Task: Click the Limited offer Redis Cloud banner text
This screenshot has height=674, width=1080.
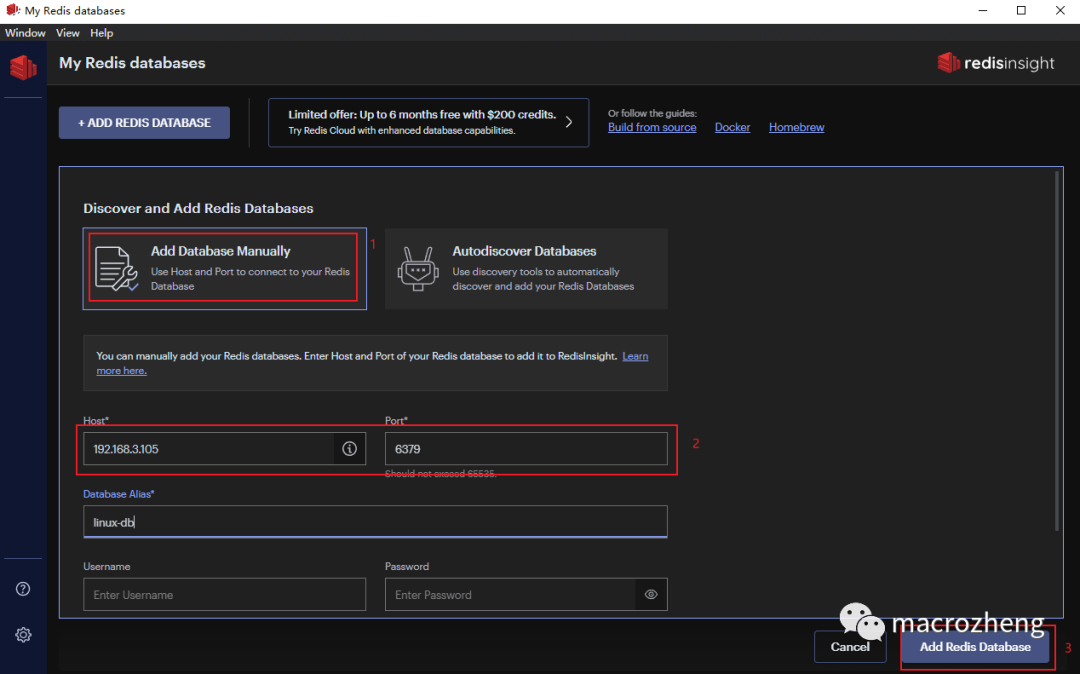Action: click(x=422, y=122)
